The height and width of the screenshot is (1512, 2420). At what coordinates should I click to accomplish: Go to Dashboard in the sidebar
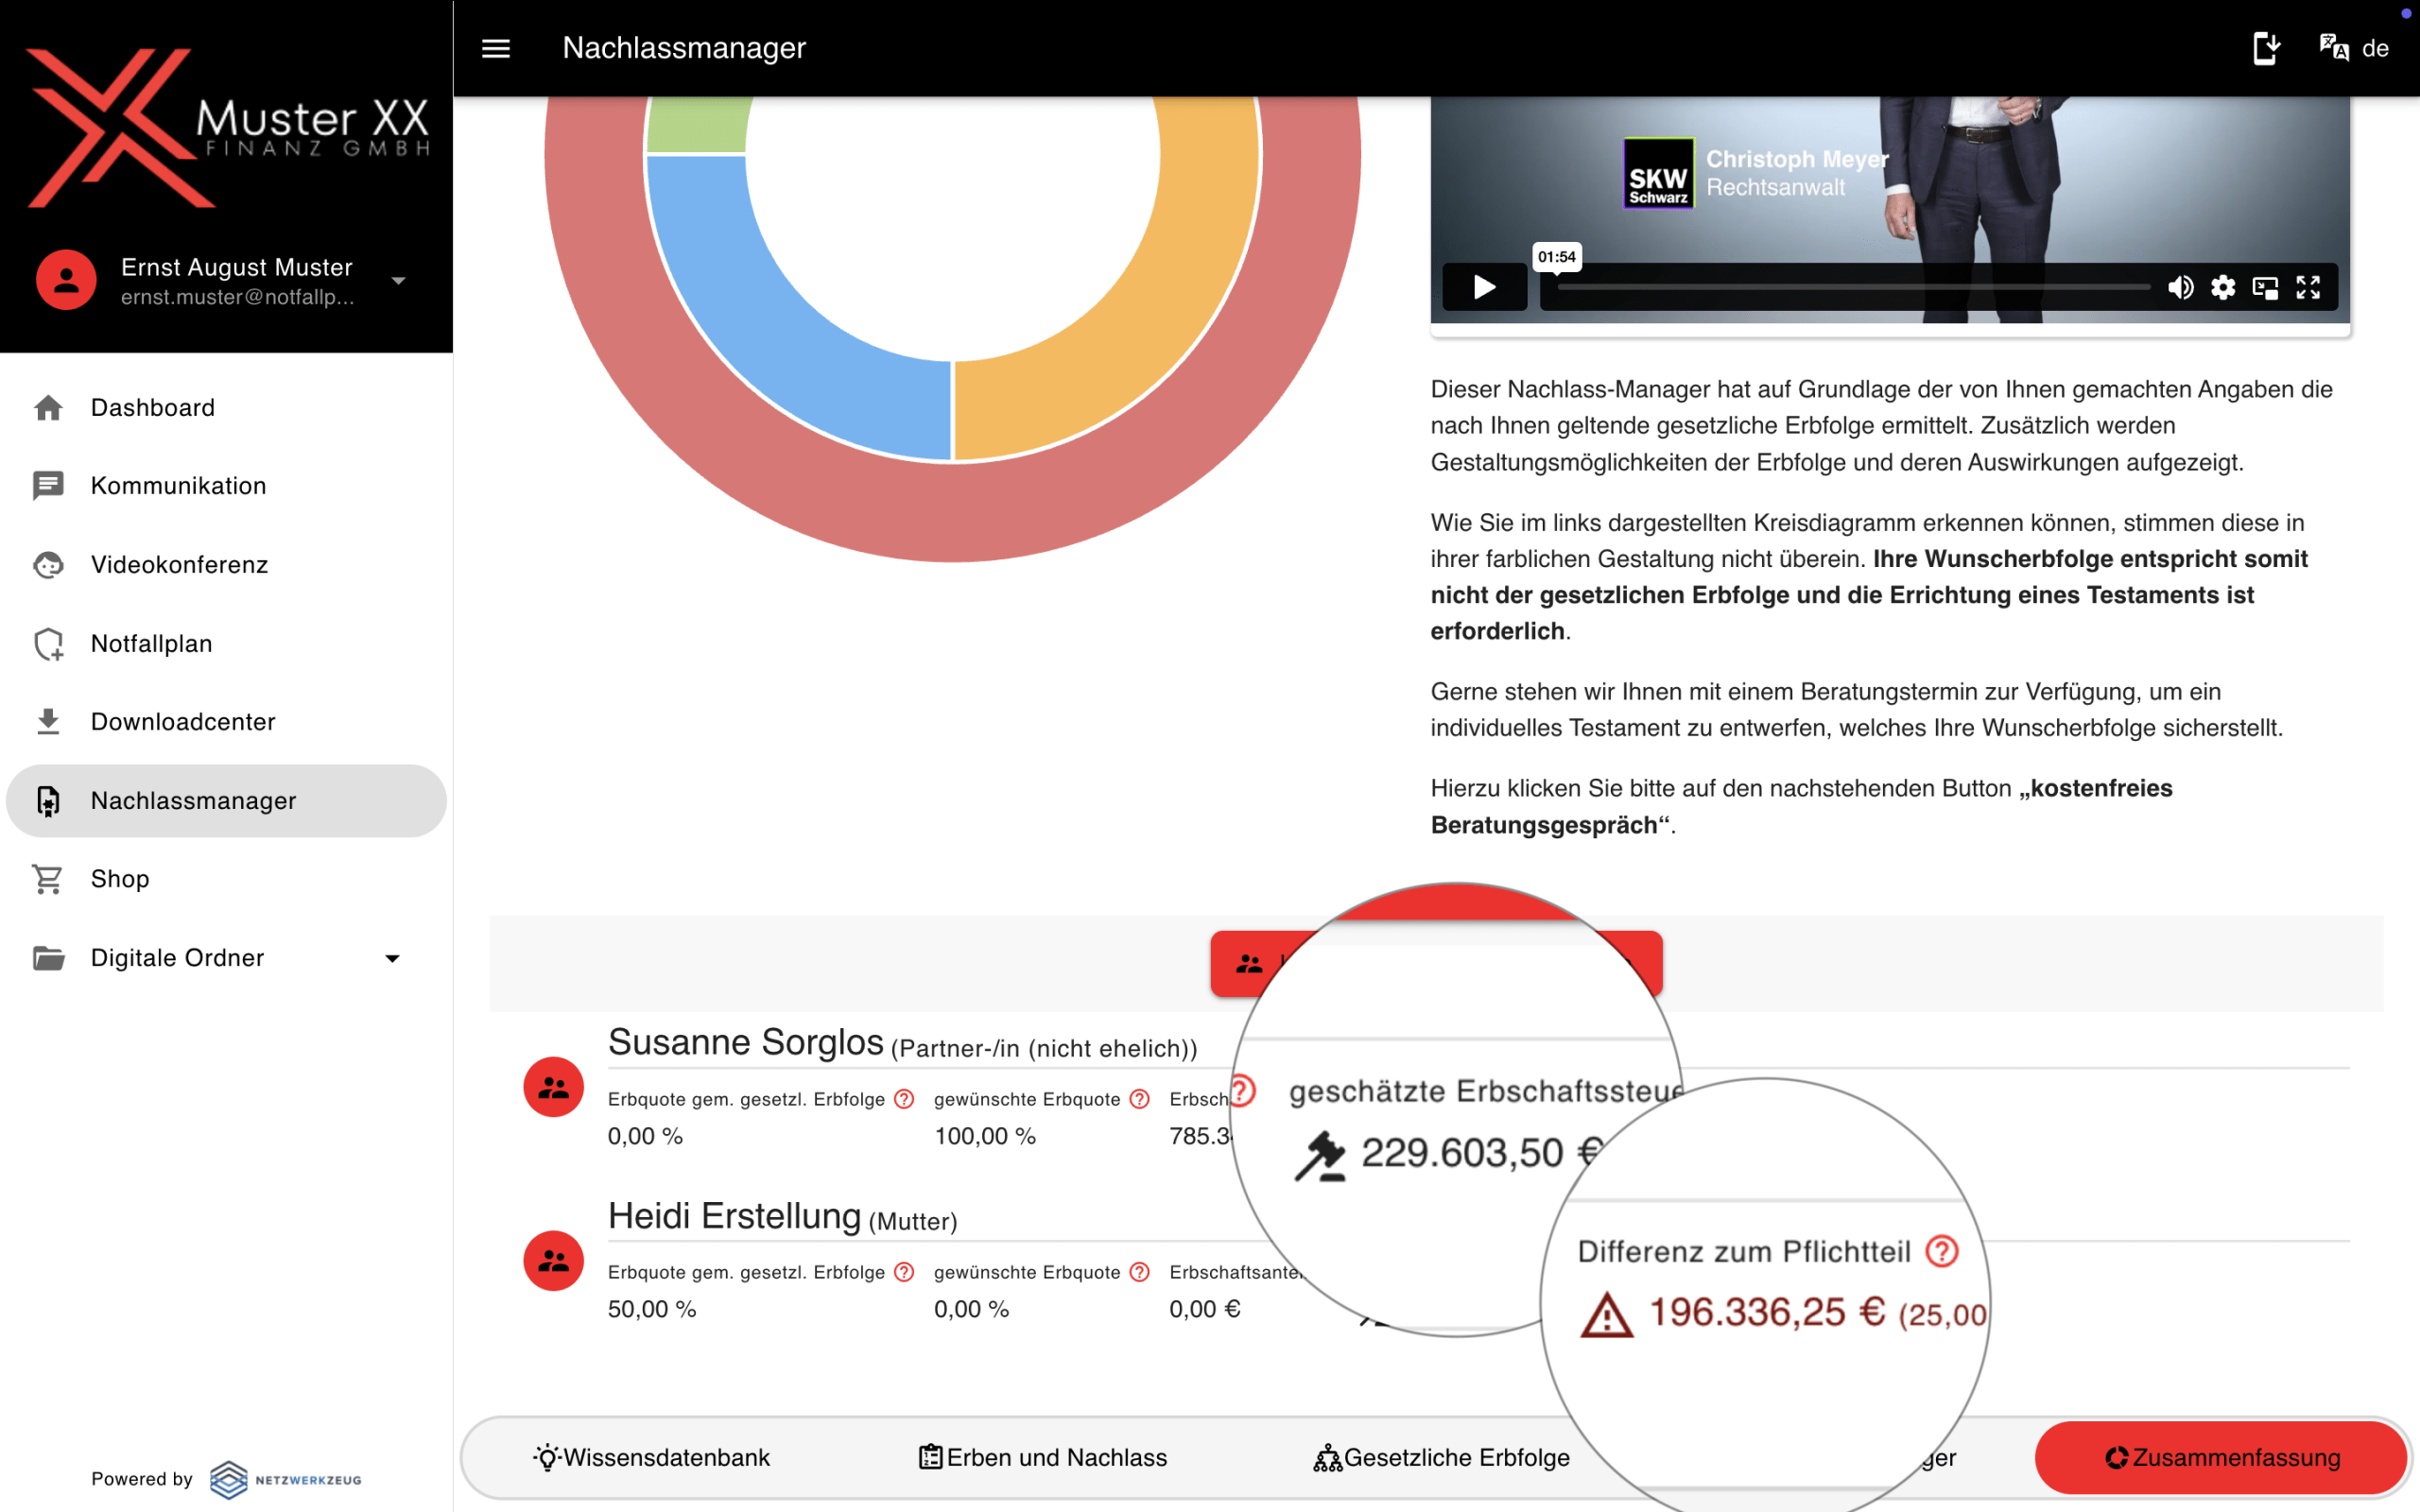point(226,407)
